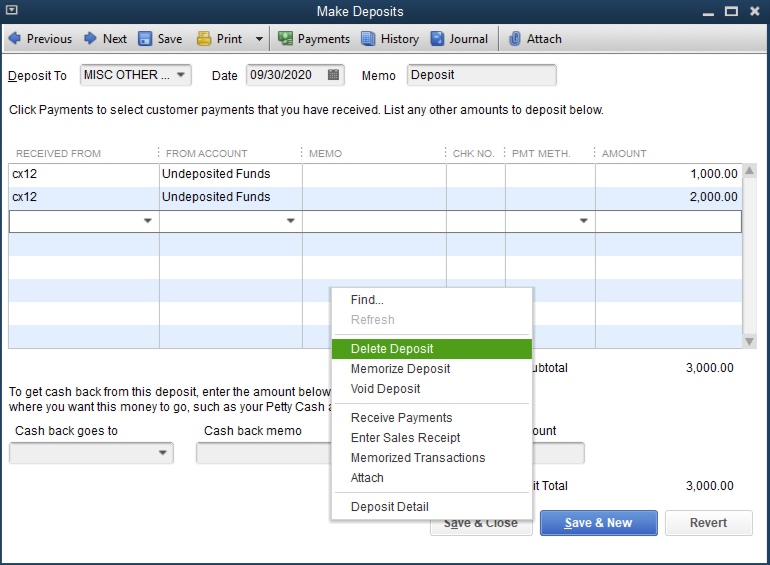Click the Previous arrow icon
The height and width of the screenshot is (565, 770).
15,38
